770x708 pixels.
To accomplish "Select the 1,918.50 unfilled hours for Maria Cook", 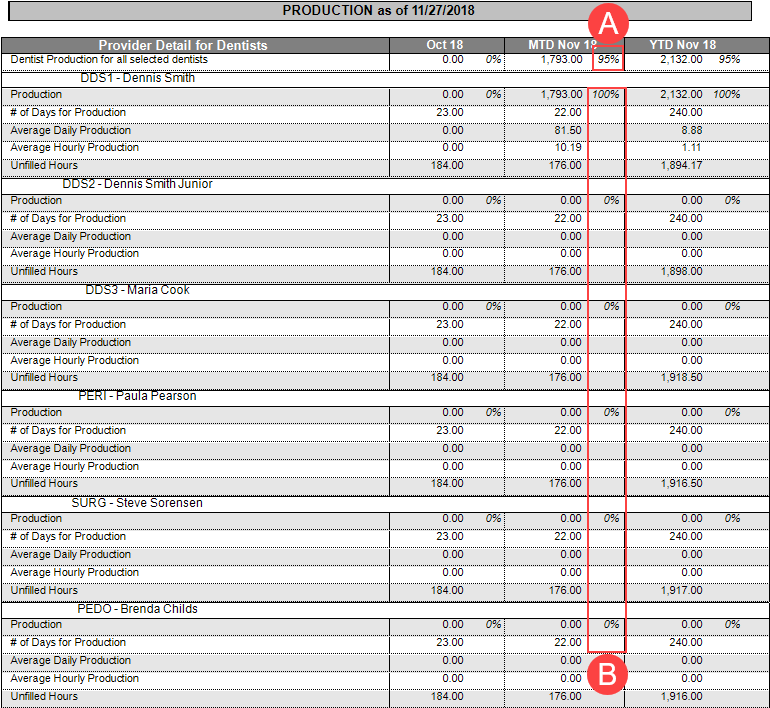I will [x=681, y=378].
